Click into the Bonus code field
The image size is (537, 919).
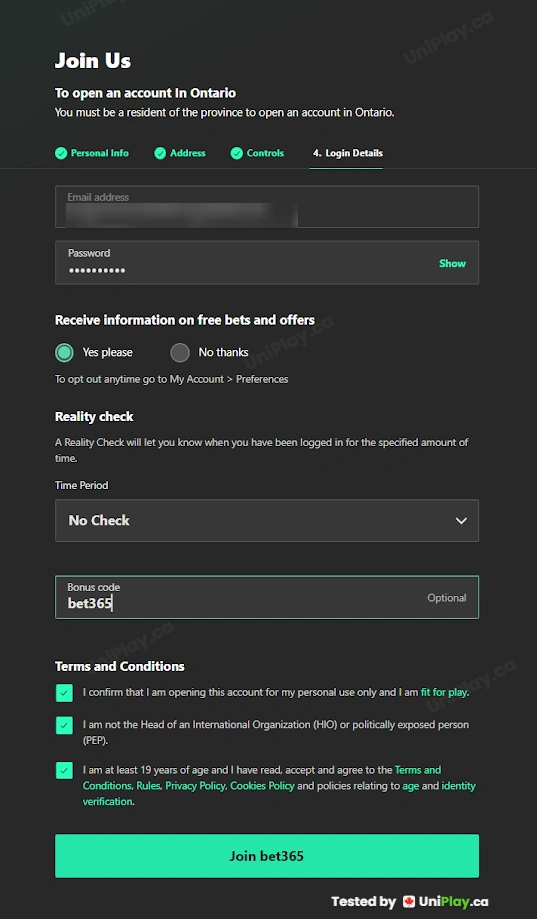267,597
